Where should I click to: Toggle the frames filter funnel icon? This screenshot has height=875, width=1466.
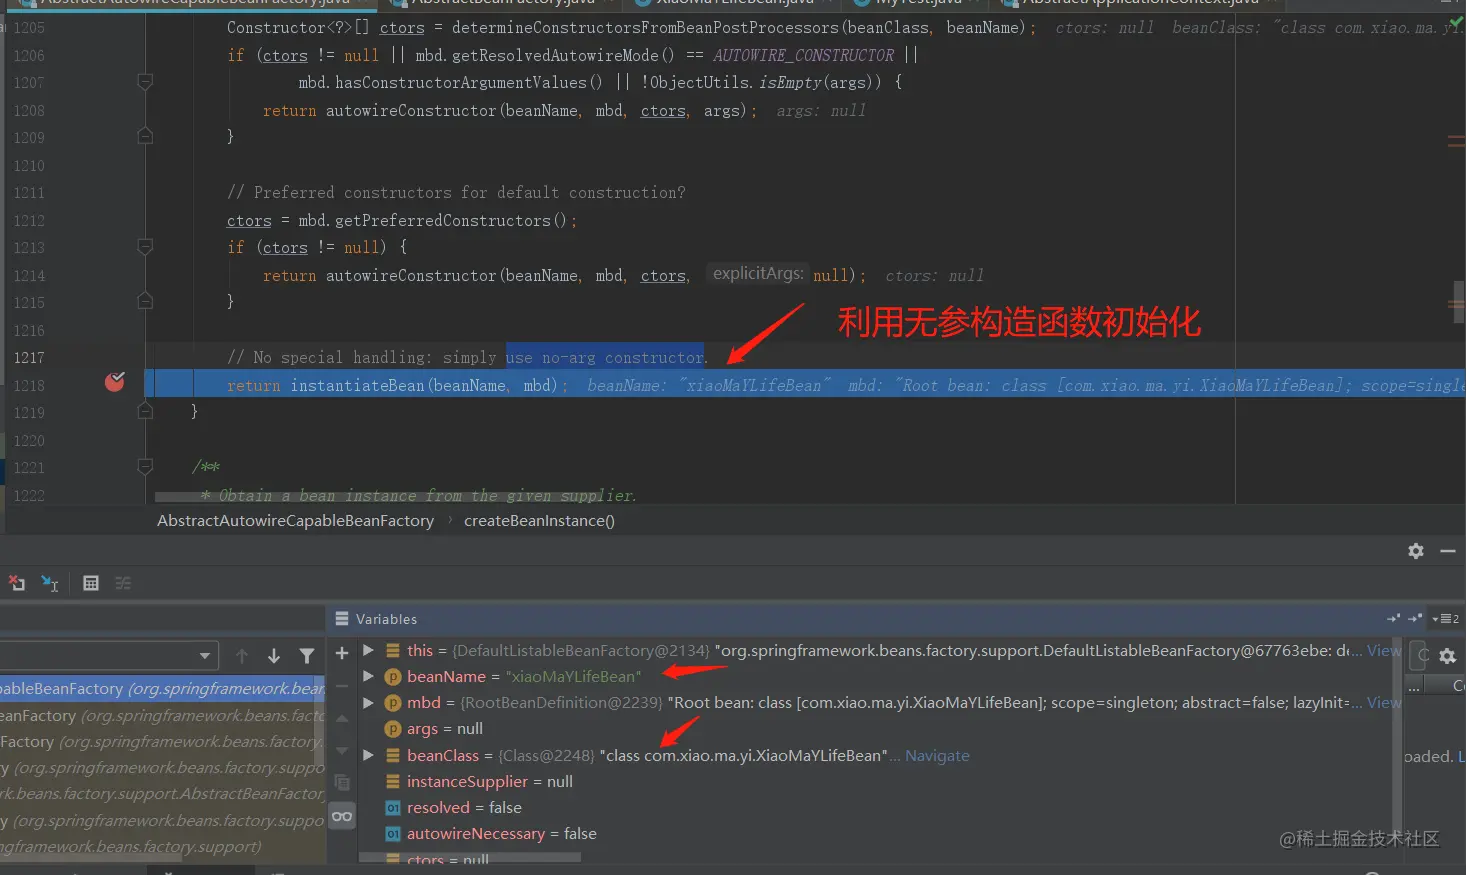point(307,656)
